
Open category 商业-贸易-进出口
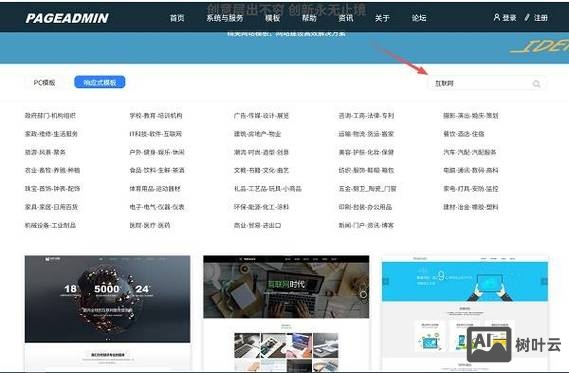coord(257,225)
